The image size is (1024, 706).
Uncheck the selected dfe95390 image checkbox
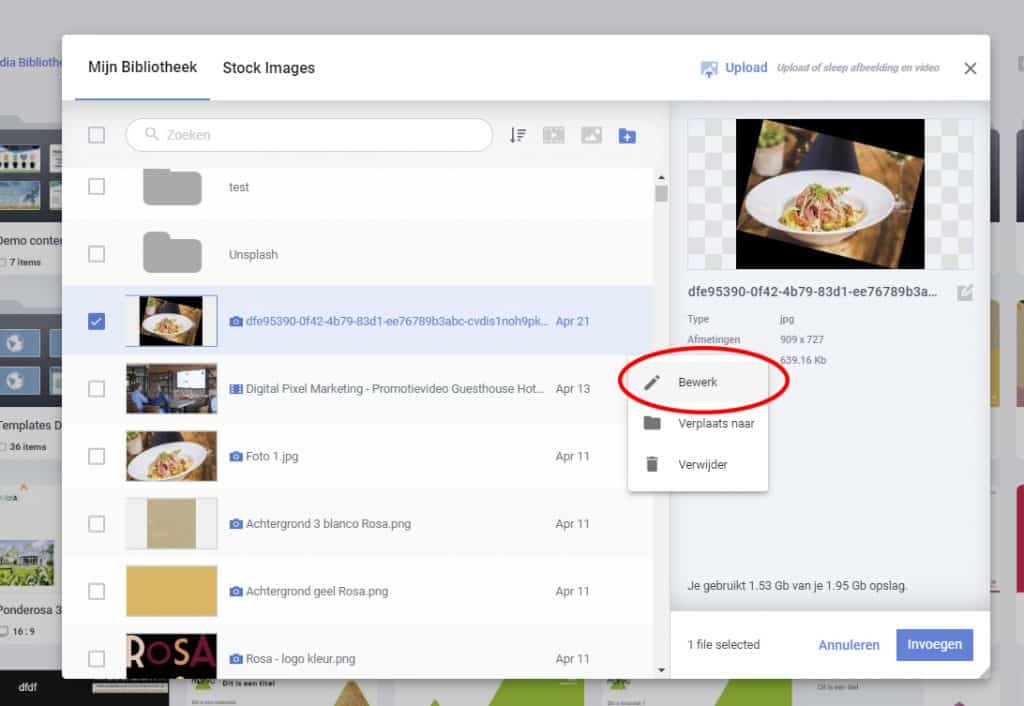pyautogui.click(x=96, y=321)
